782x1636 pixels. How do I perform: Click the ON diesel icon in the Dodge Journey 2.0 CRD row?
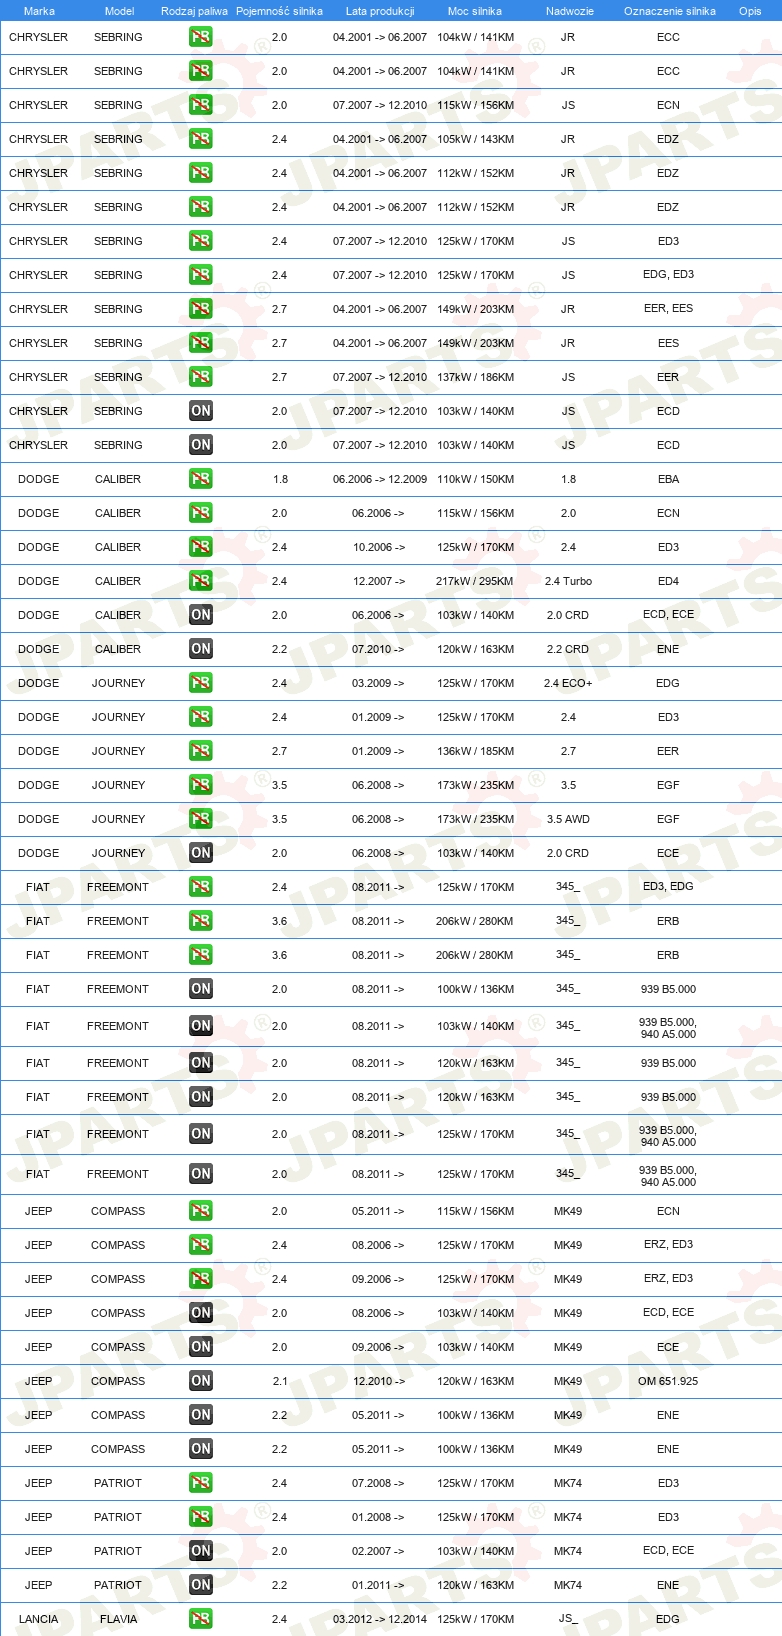[x=201, y=853]
